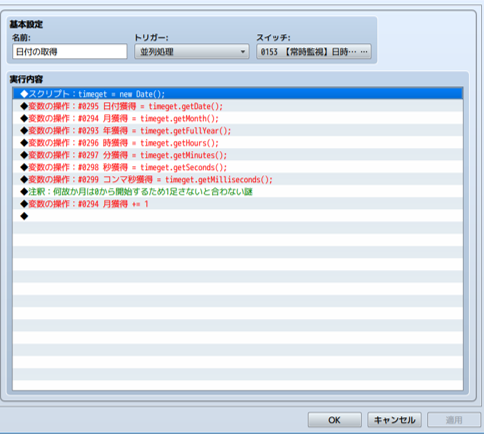This screenshot has height=434, width=484.
Task: Select the #0295 日付獲得 getDate line
Action: pos(238,106)
